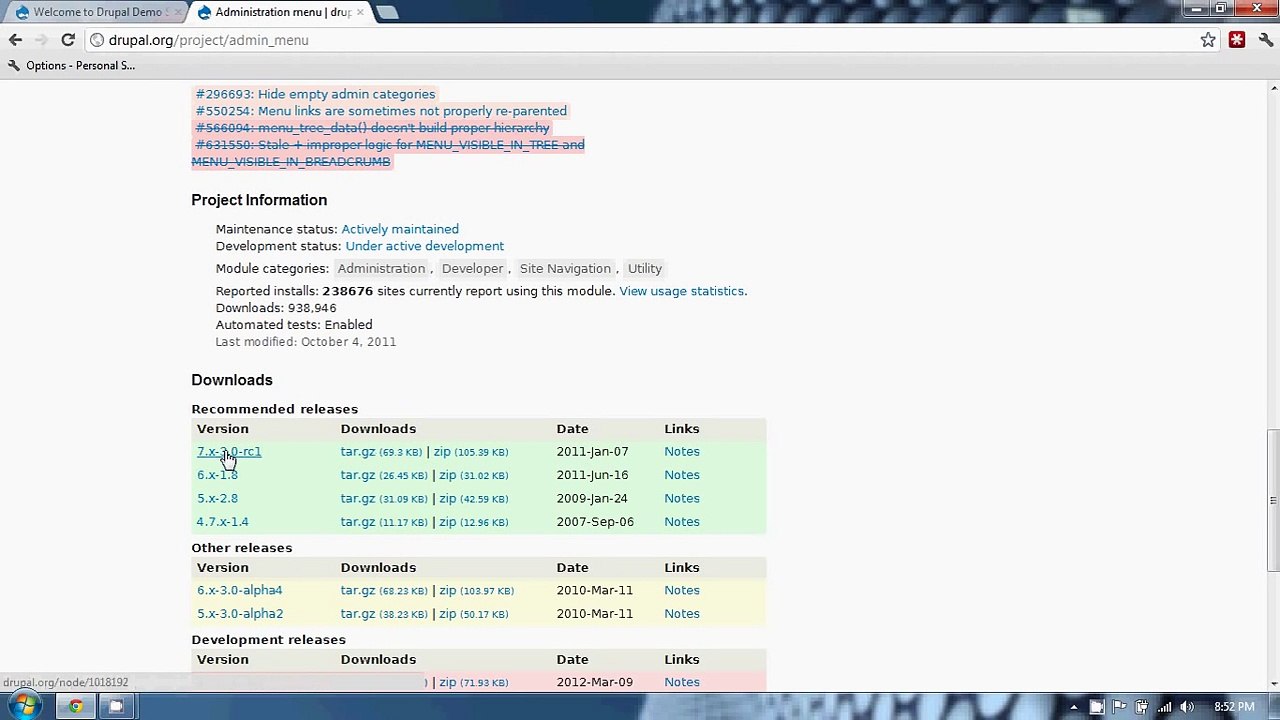Open the 5.x-2.8 release version
1280x720 pixels.
(217, 498)
